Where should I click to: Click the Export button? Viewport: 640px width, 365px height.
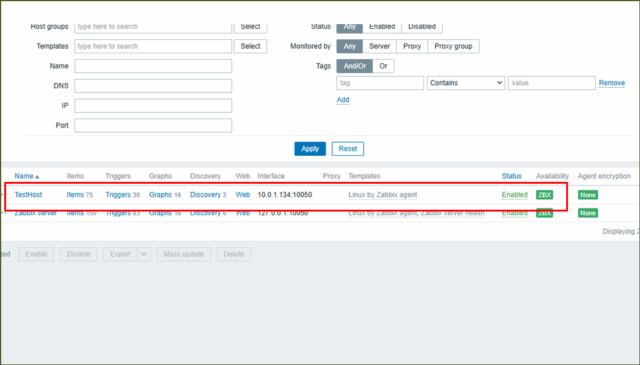[x=120, y=254]
